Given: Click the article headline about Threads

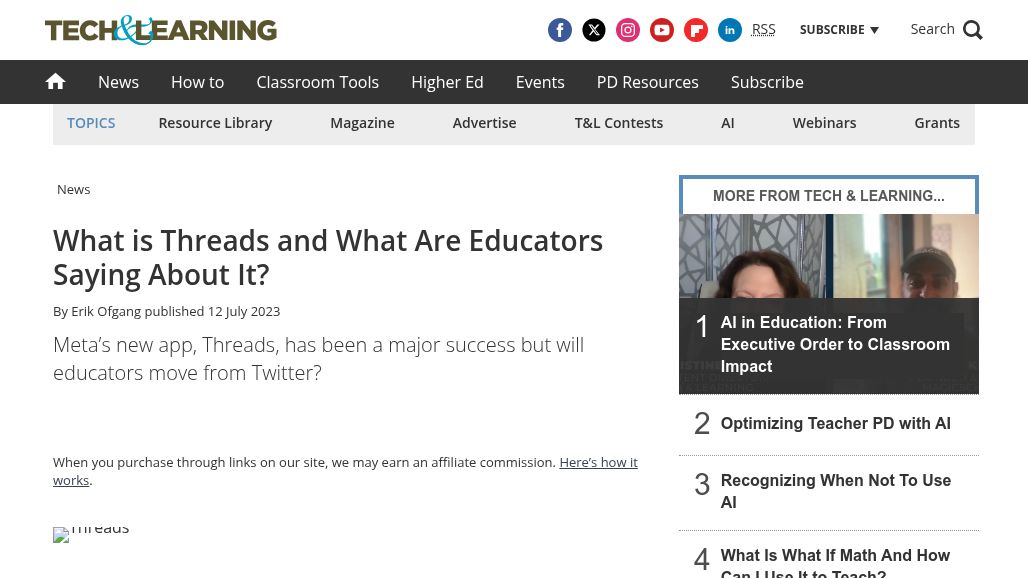Looking at the screenshot, I should tap(328, 258).
